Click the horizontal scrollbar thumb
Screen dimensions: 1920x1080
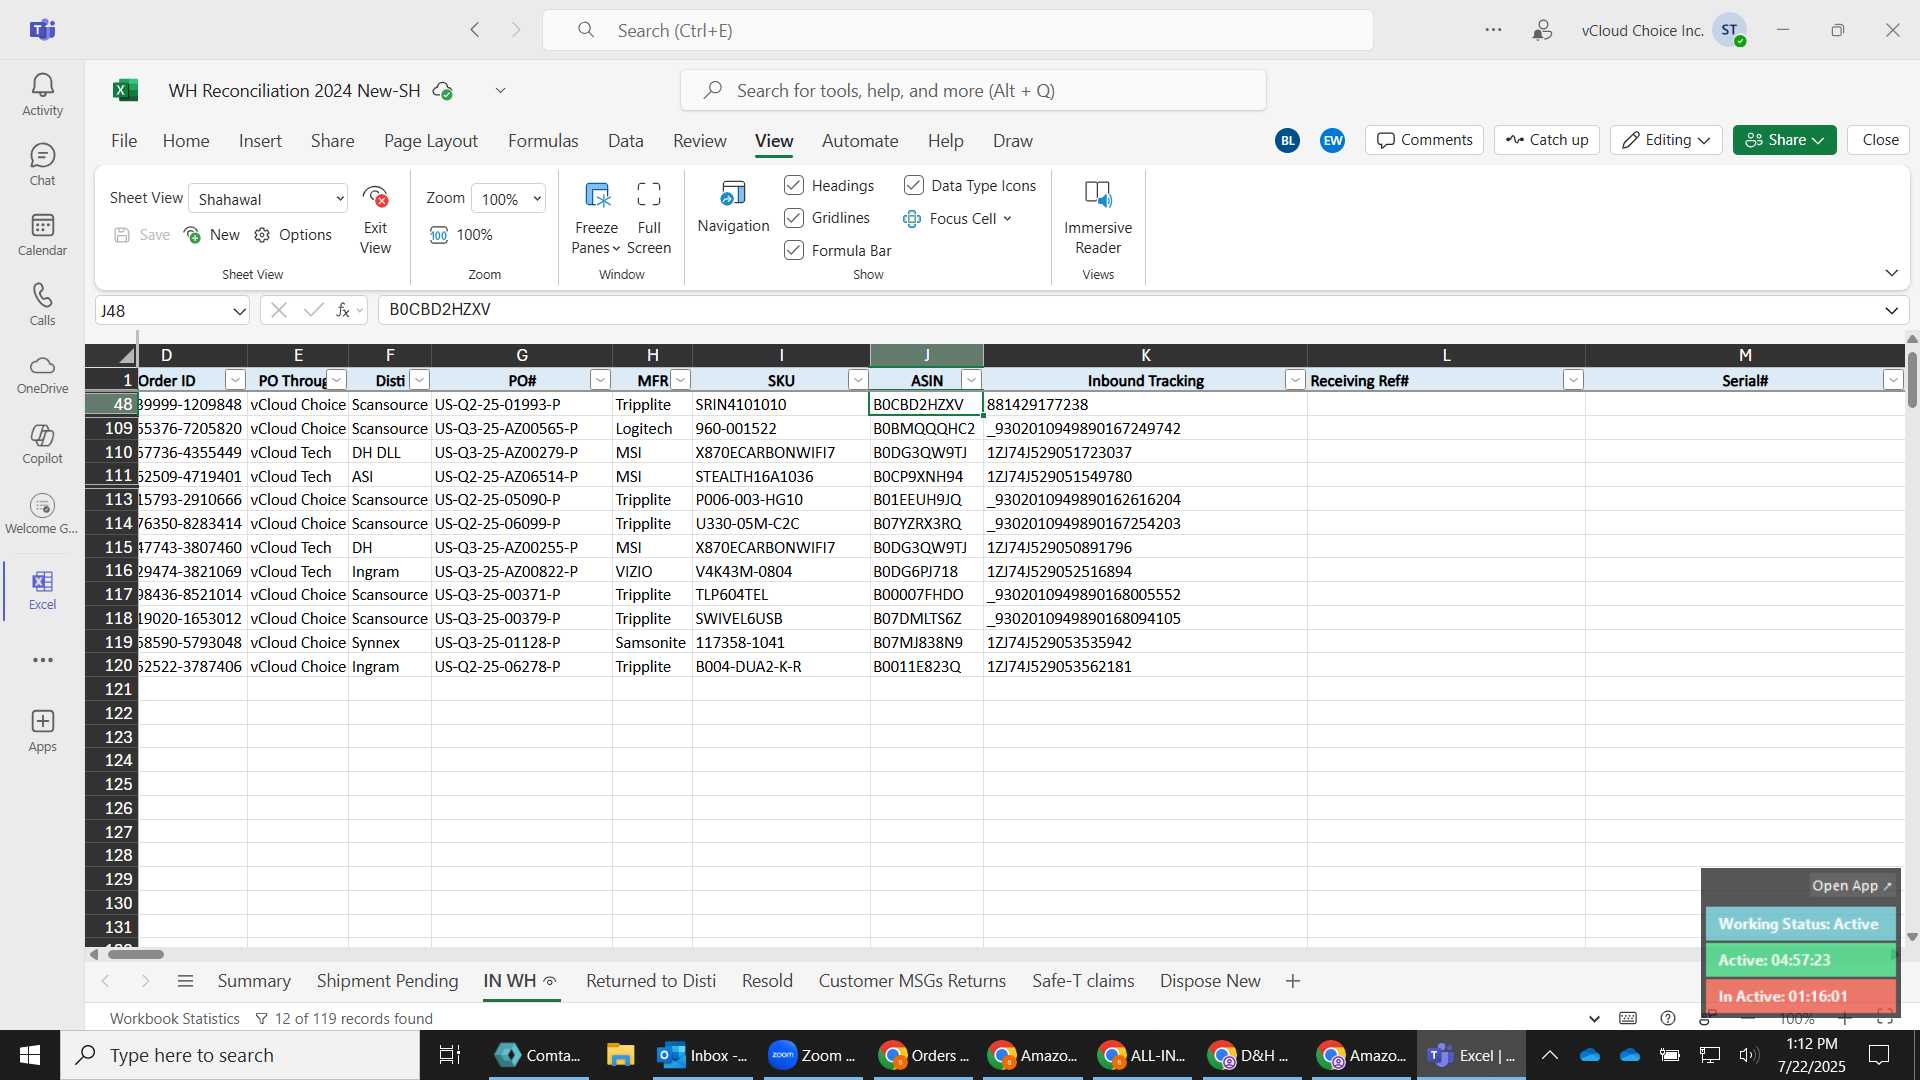point(135,954)
